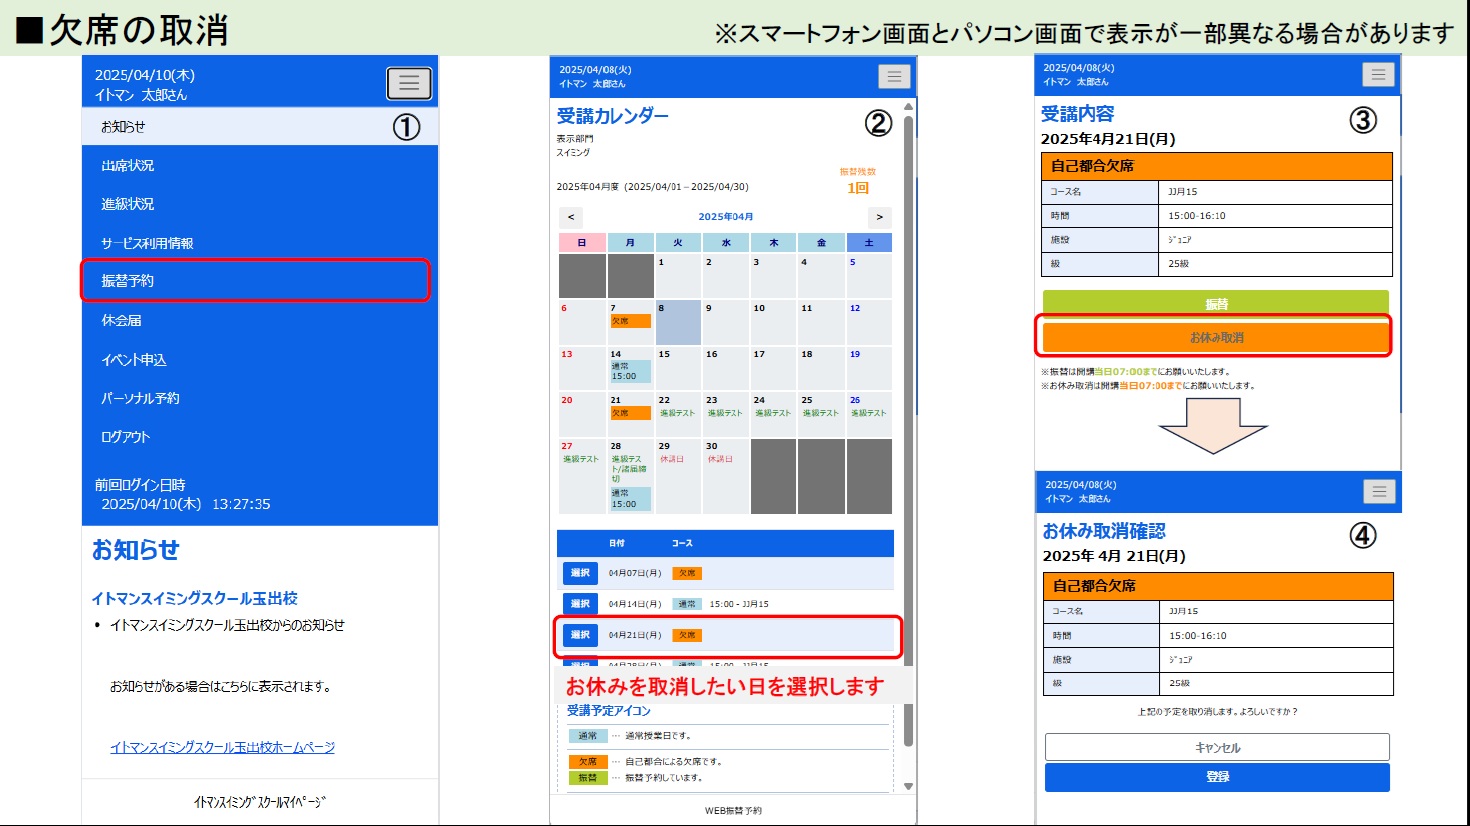Click green 振替 legend badge in 受講予定アイコン

tap(588, 778)
